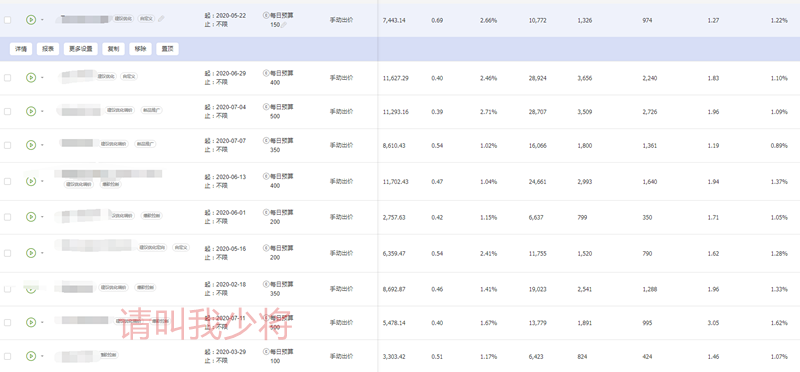This screenshot has width=800, height=372.
Task: Tick the checkbox of the 2020-05-22 campaign
Action: click(x=7, y=20)
